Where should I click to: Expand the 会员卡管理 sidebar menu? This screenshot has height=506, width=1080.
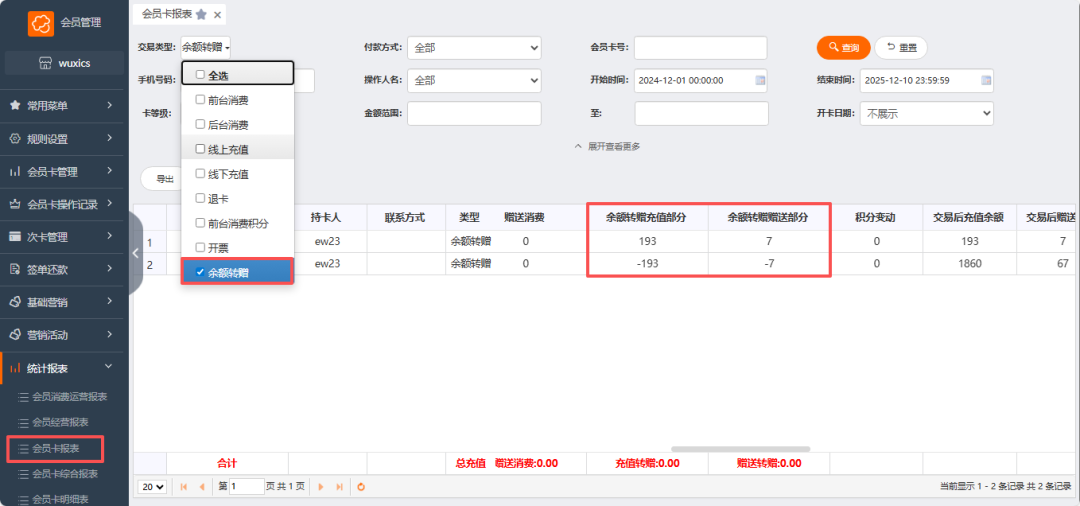click(x=64, y=172)
